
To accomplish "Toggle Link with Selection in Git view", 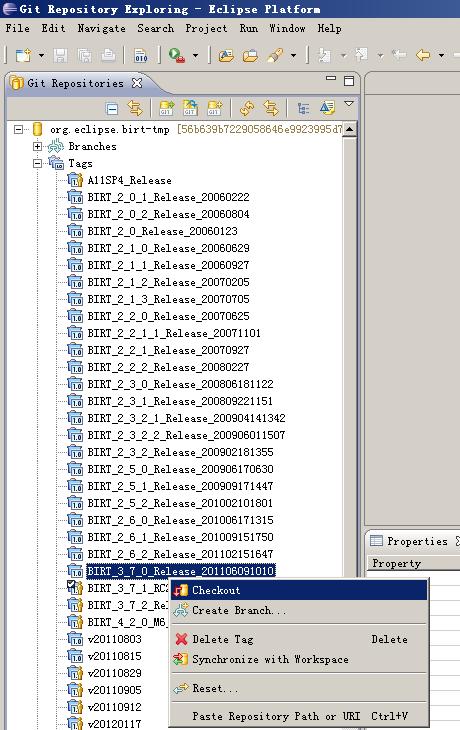I will coord(135,108).
